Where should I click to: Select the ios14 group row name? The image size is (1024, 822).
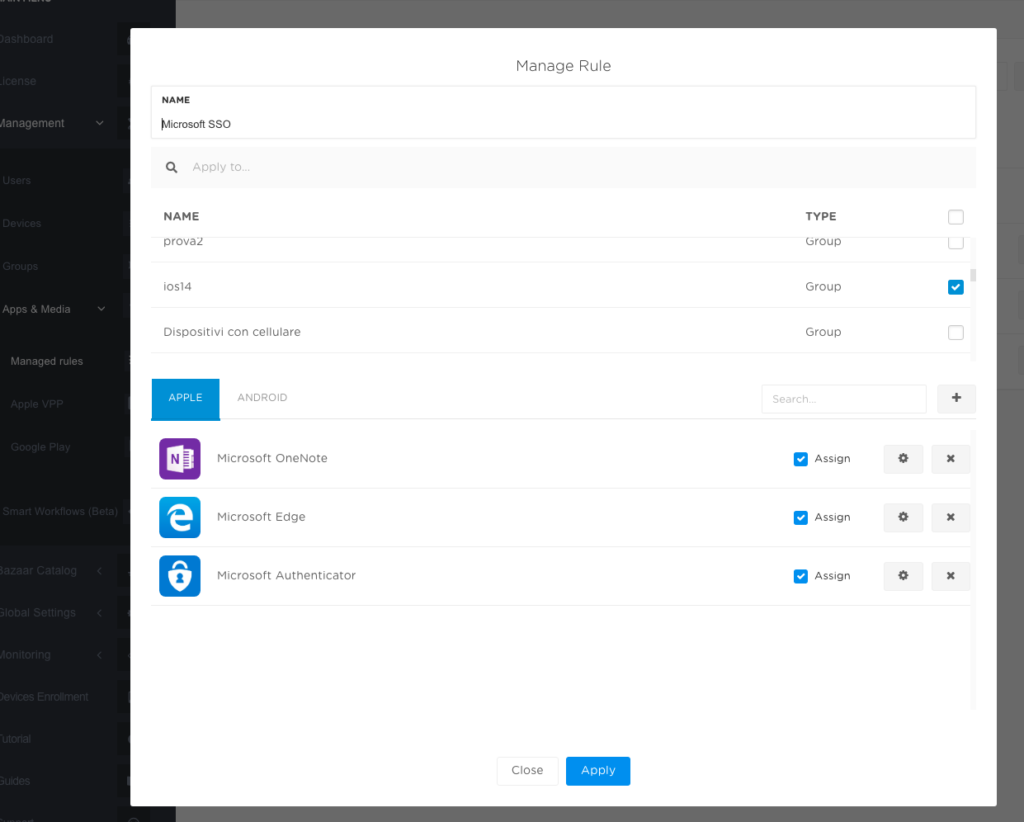[x=177, y=287]
